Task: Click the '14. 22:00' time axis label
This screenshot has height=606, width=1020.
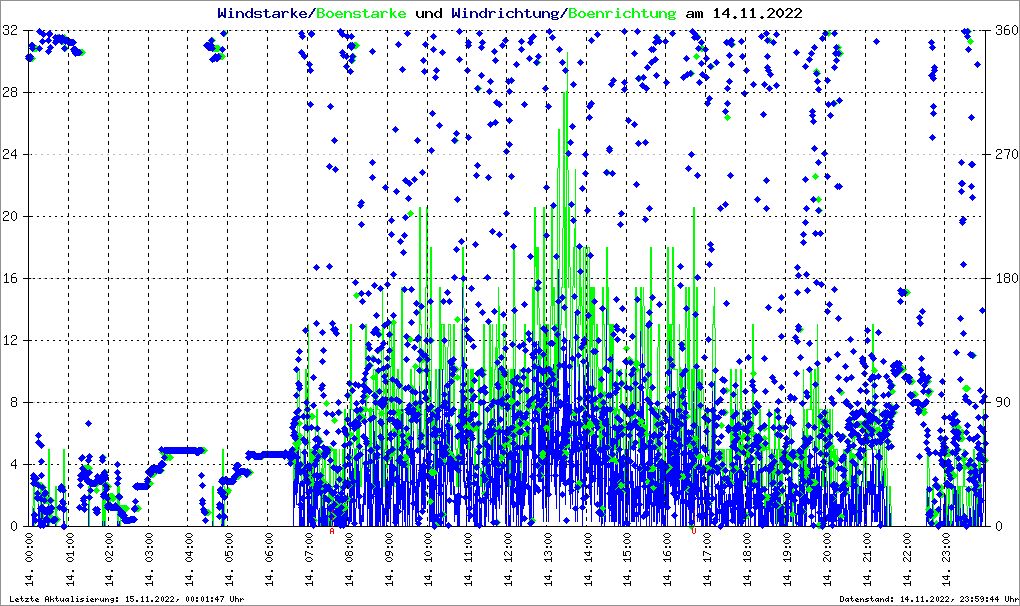Action: tap(906, 559)
